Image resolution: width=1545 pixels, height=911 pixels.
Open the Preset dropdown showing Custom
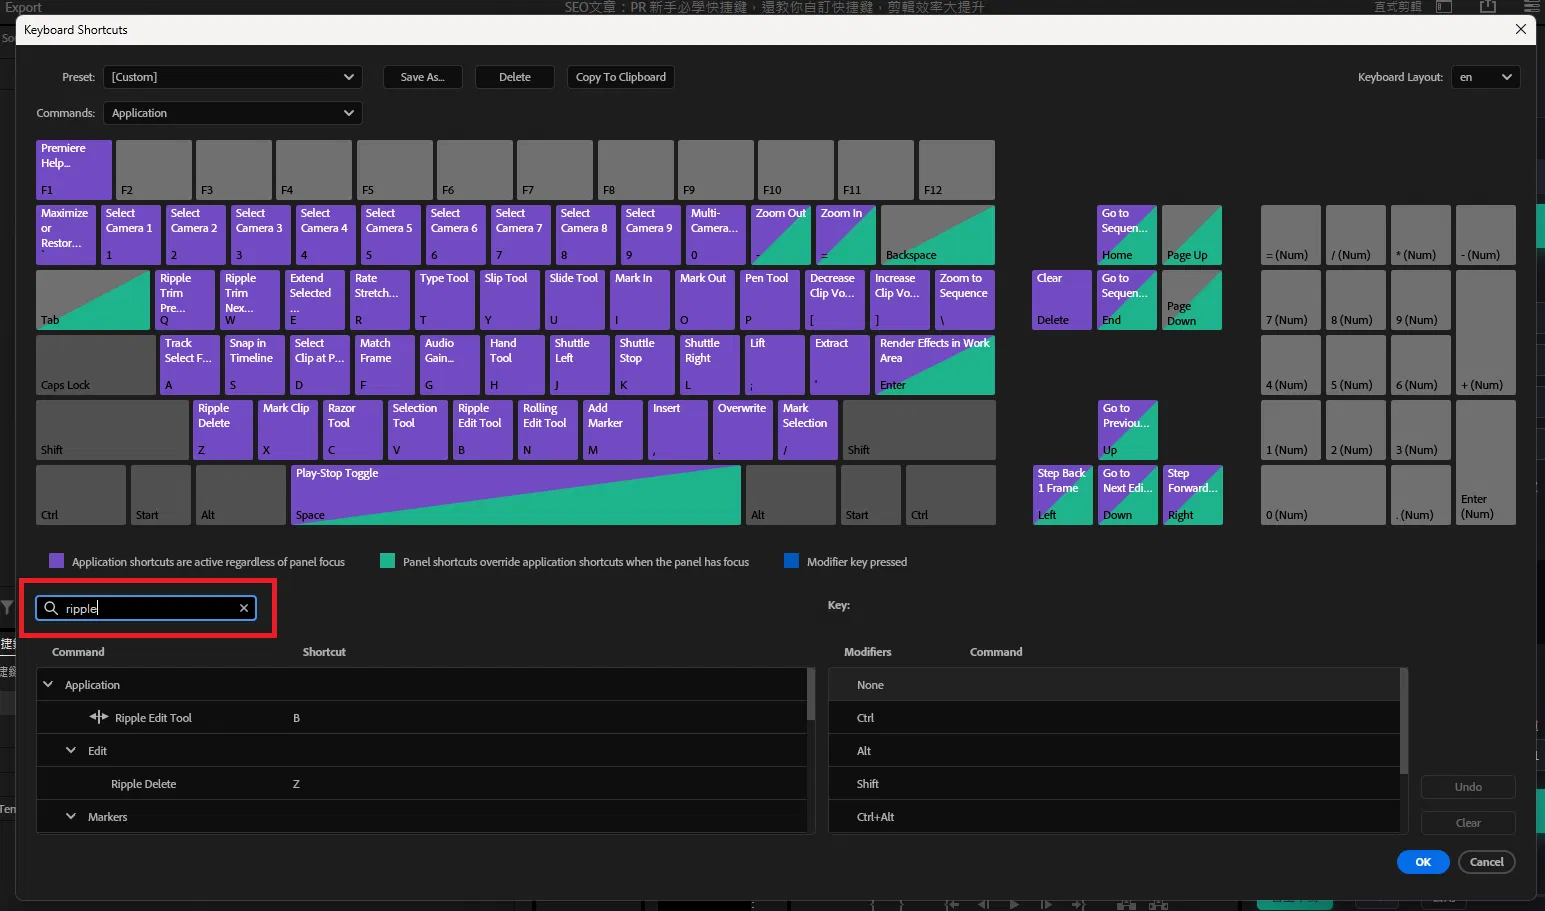pos(232,77)
